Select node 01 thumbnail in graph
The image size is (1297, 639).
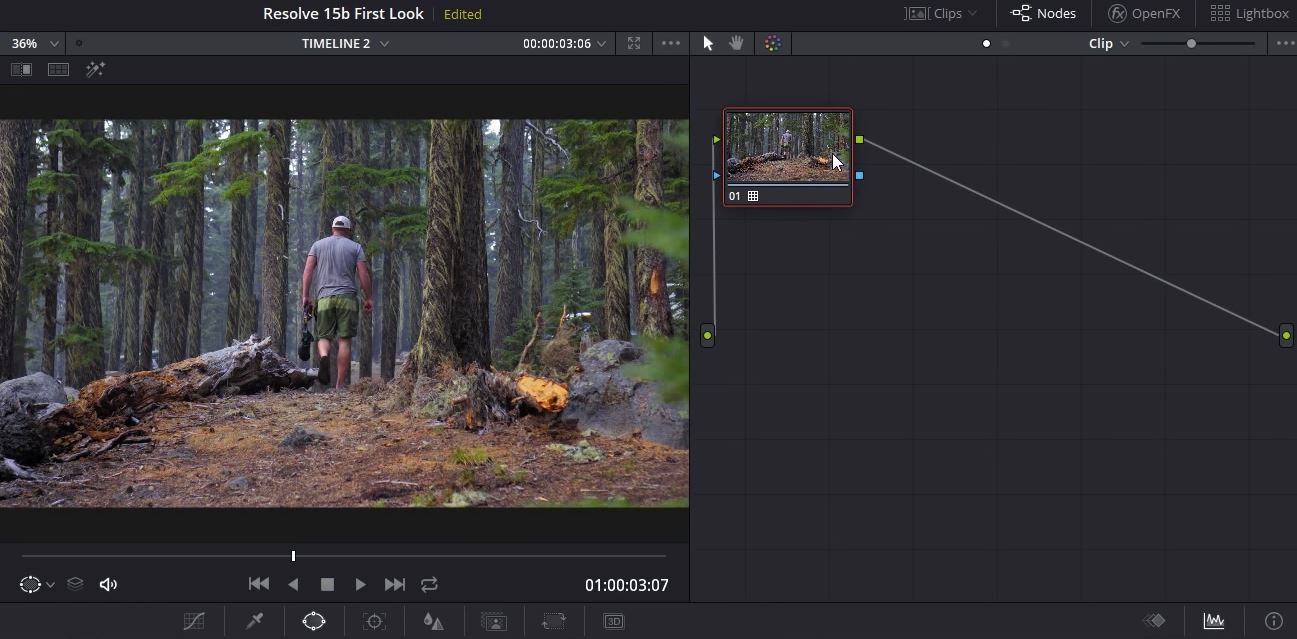(x=787, y=146)
